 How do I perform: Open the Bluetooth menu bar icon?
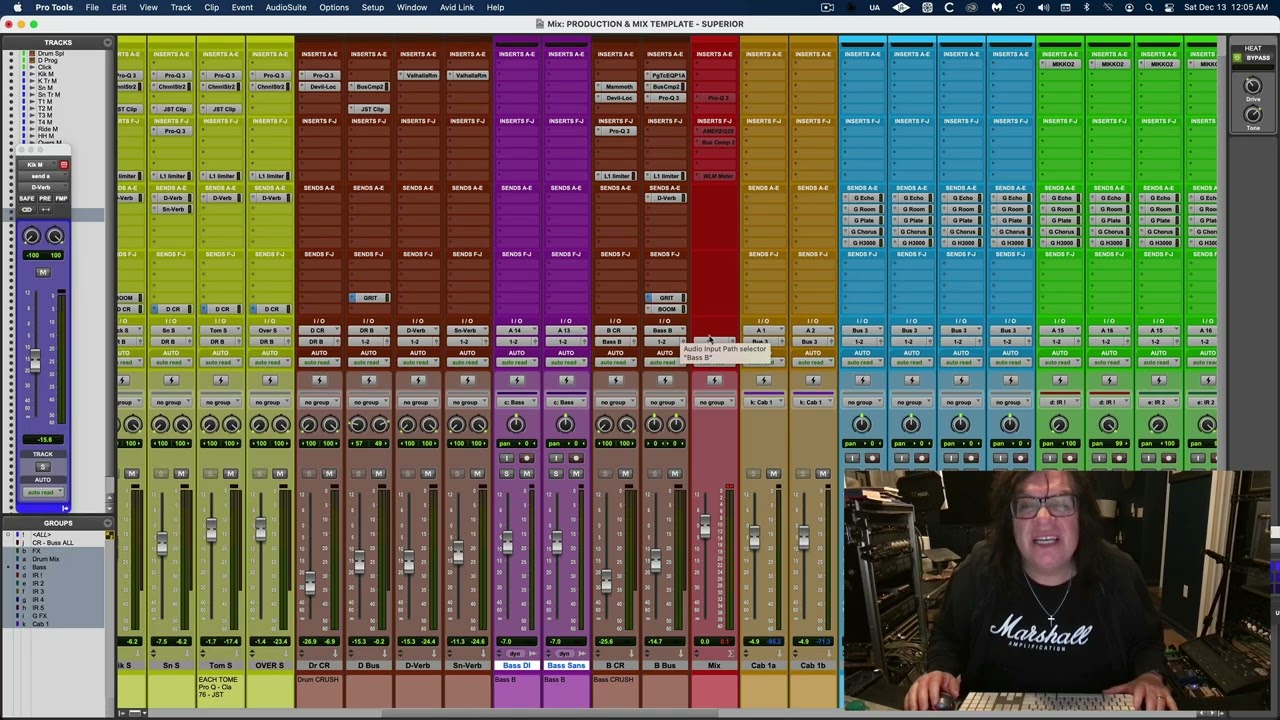pos(1087,7)
